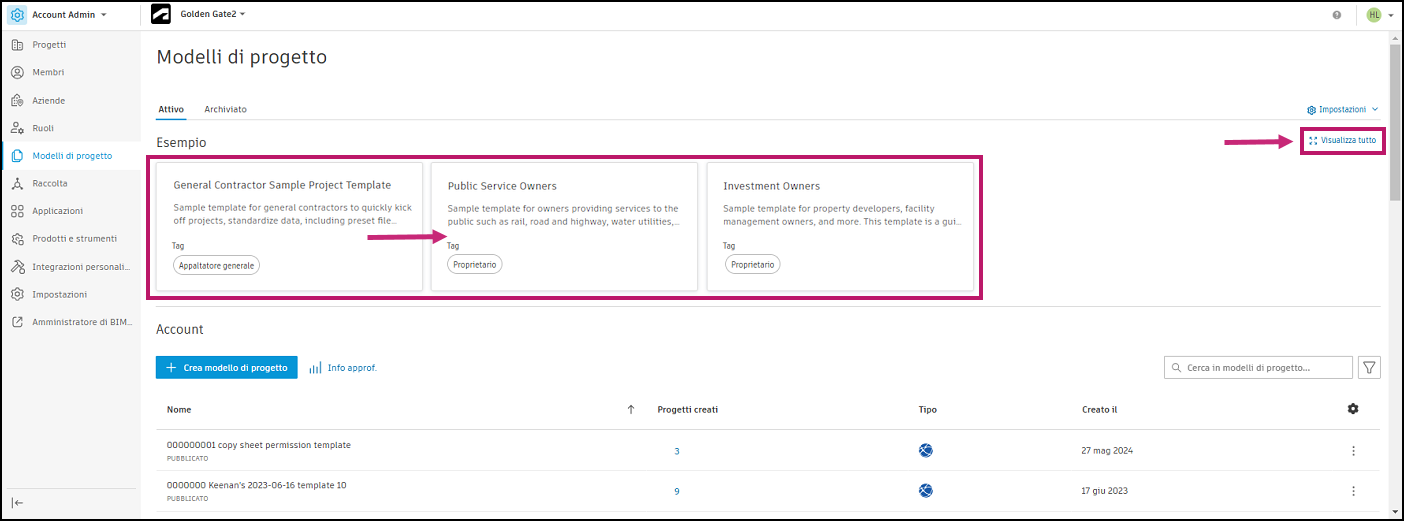This screenshot has width=1404, height=521.
Task: Open the Golden Gate2 account switcher
Action: point(212,15)
